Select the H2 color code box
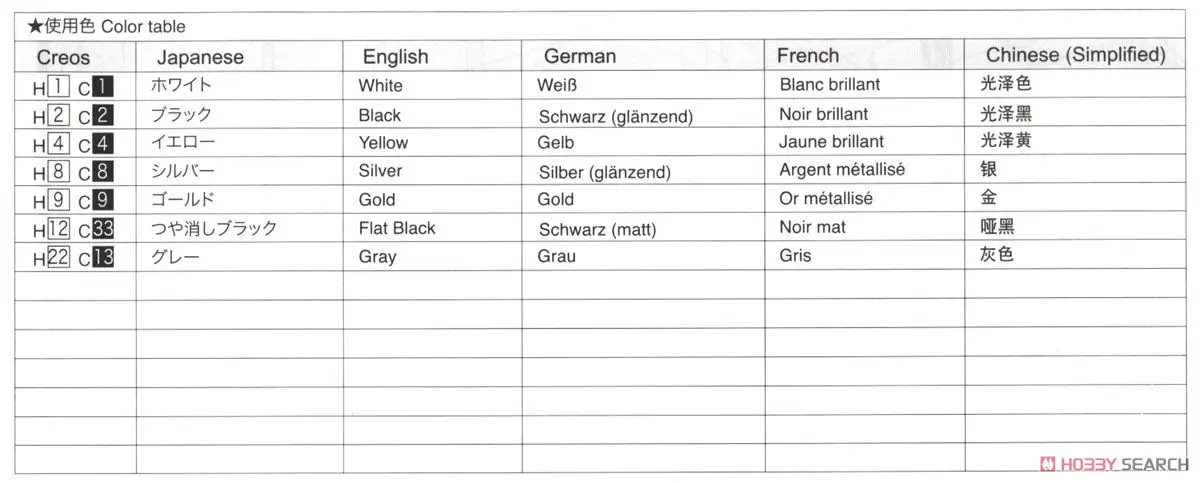 (x=58, y=115)
